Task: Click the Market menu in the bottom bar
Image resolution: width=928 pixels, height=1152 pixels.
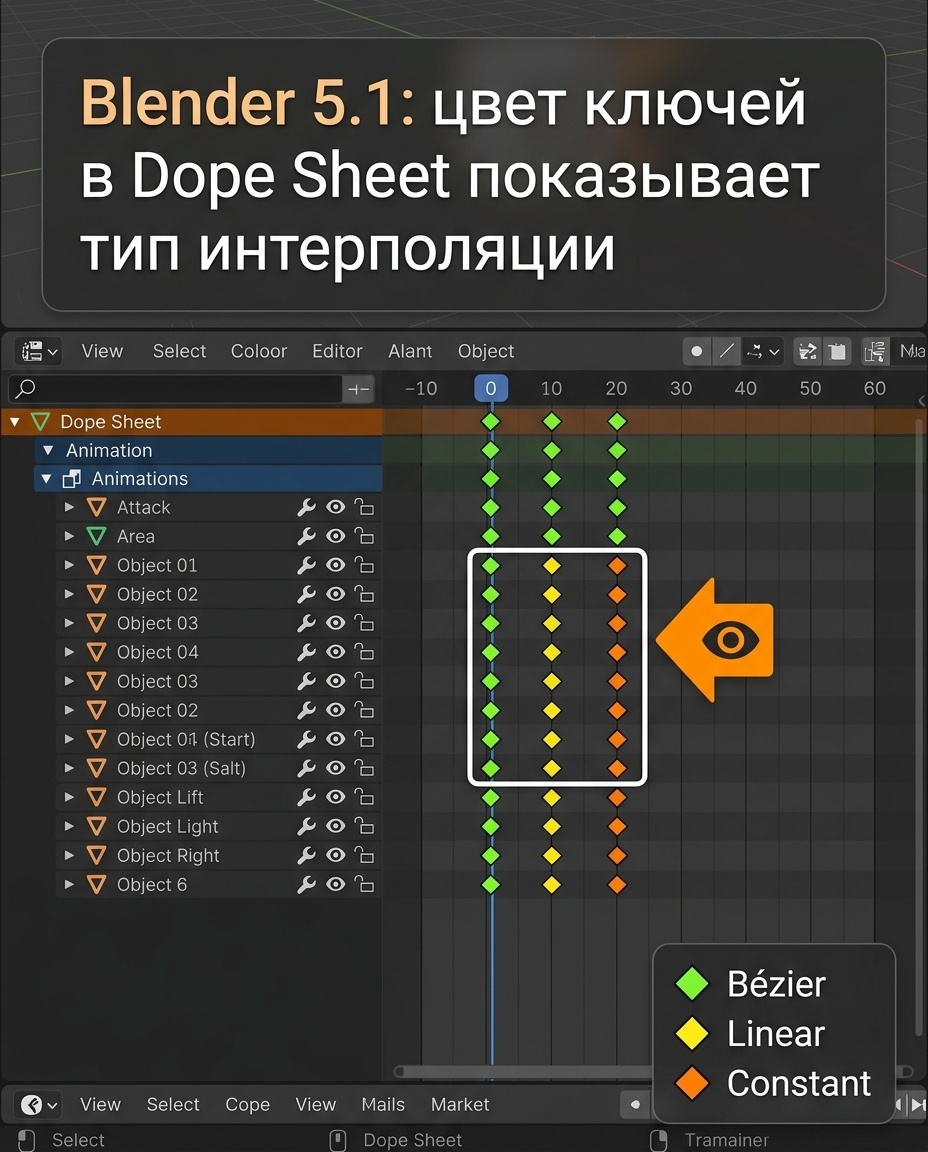Action: (x=459, y=1105)
